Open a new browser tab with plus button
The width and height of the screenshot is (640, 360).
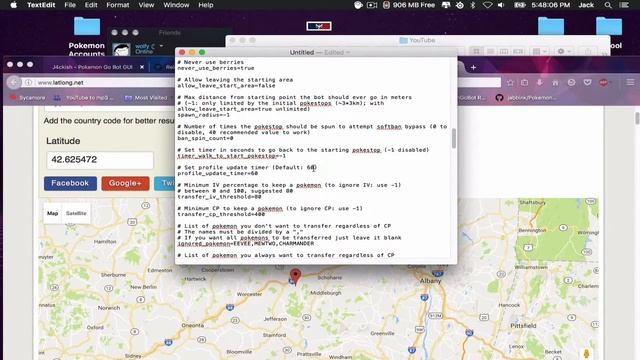pyautogui.click(x=473, y=67)
